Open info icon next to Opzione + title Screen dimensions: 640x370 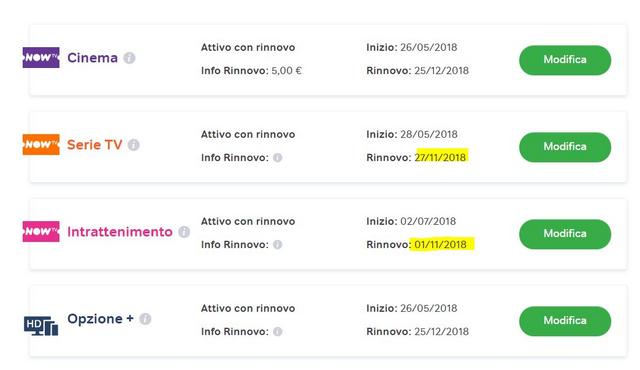(x=145, y=319)
